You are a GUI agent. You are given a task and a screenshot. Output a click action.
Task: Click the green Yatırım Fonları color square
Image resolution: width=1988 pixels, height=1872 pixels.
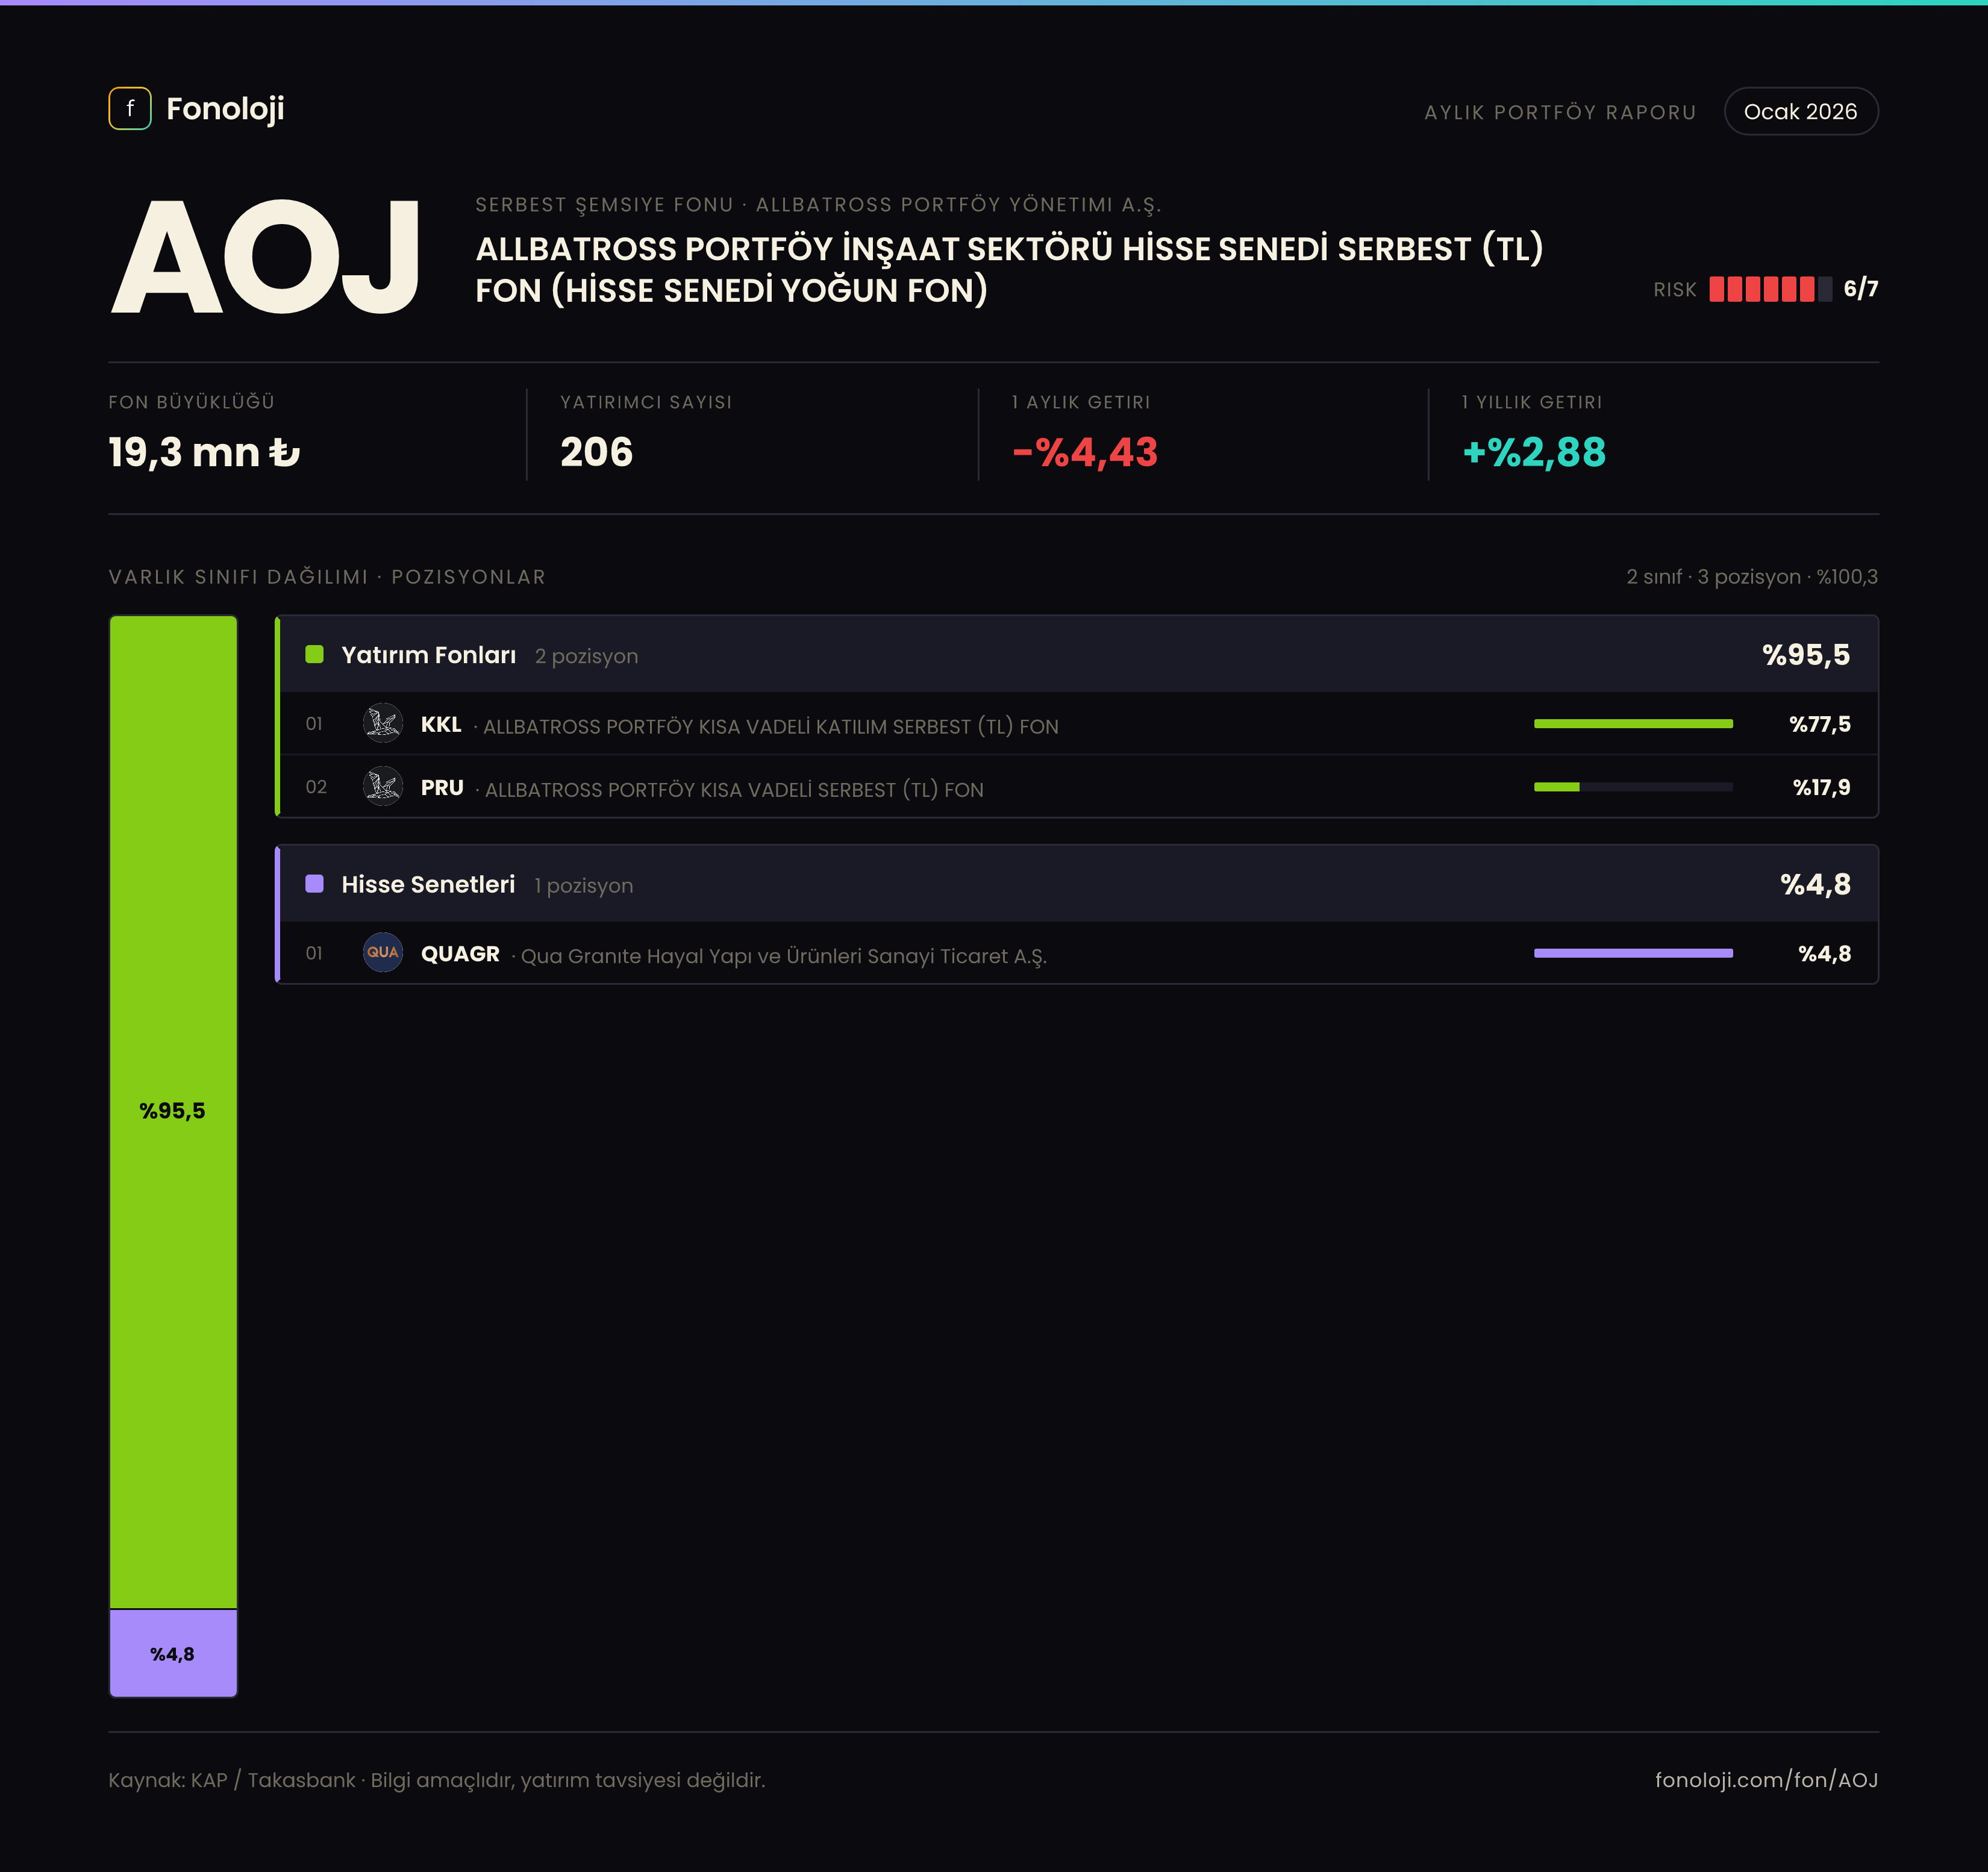click(314, 654)
